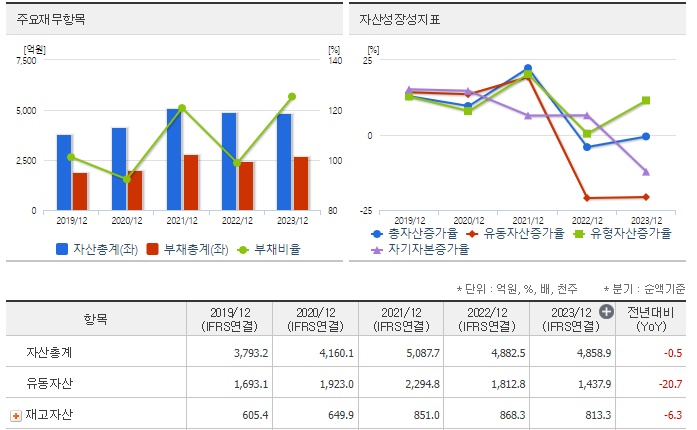The image size is (697, 430).
Task: Click the 2023/12 부채비율 point on chart
Action: point(292,96)
